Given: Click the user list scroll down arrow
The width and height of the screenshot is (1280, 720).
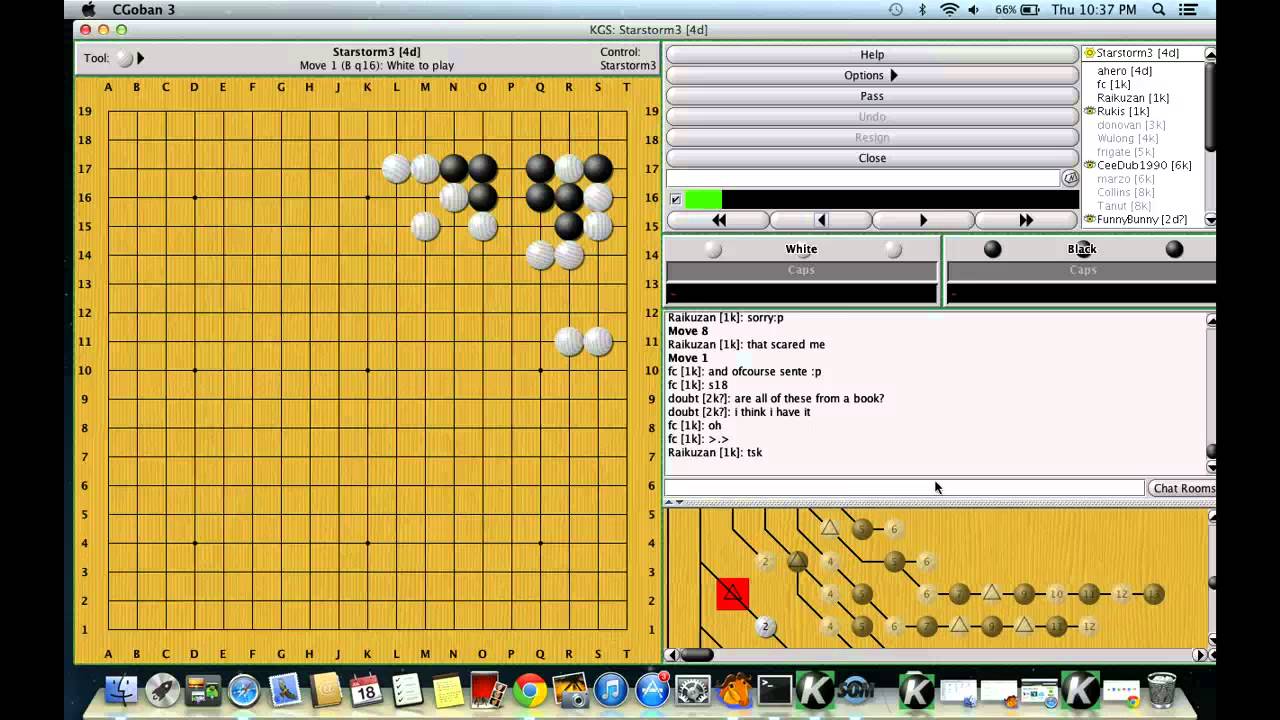Looking at the screenshot, I should tap(1210, 220).
